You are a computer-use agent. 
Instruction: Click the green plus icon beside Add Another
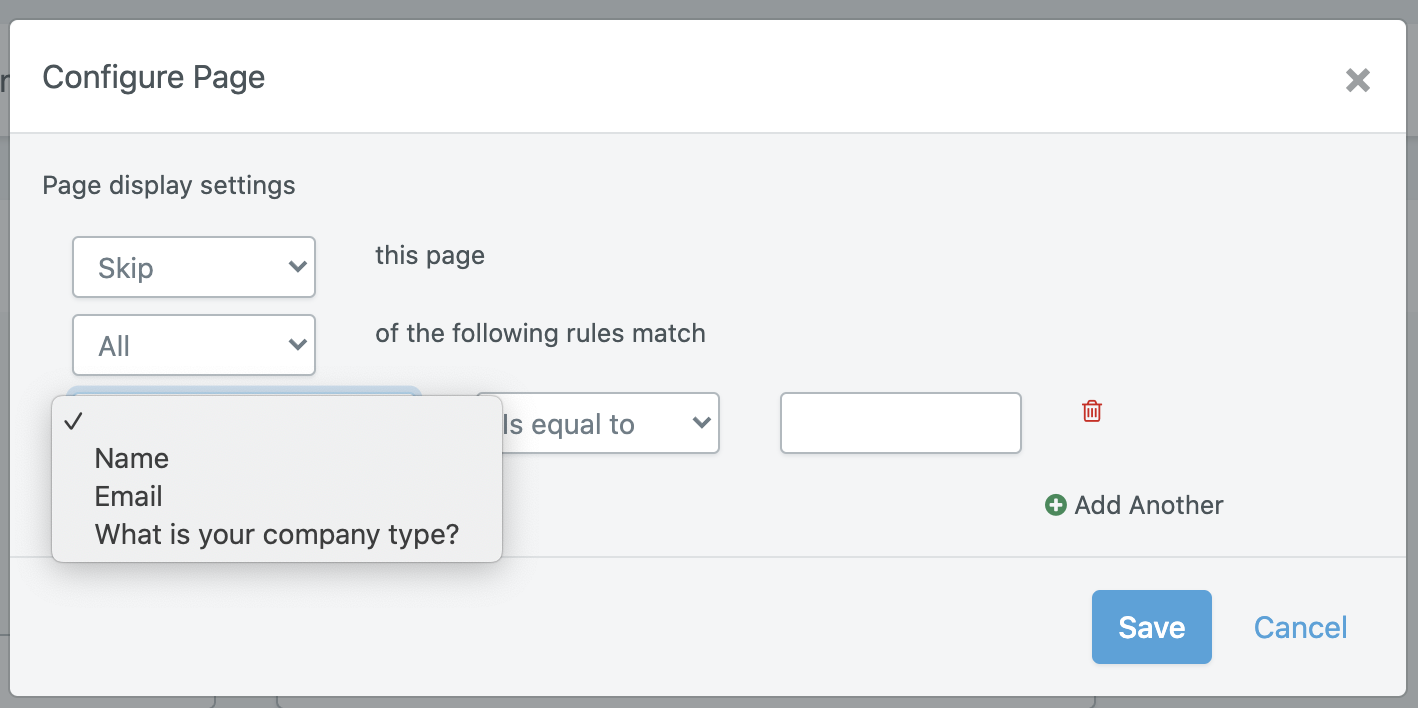pyautogui.click(x=1056, y=505)
